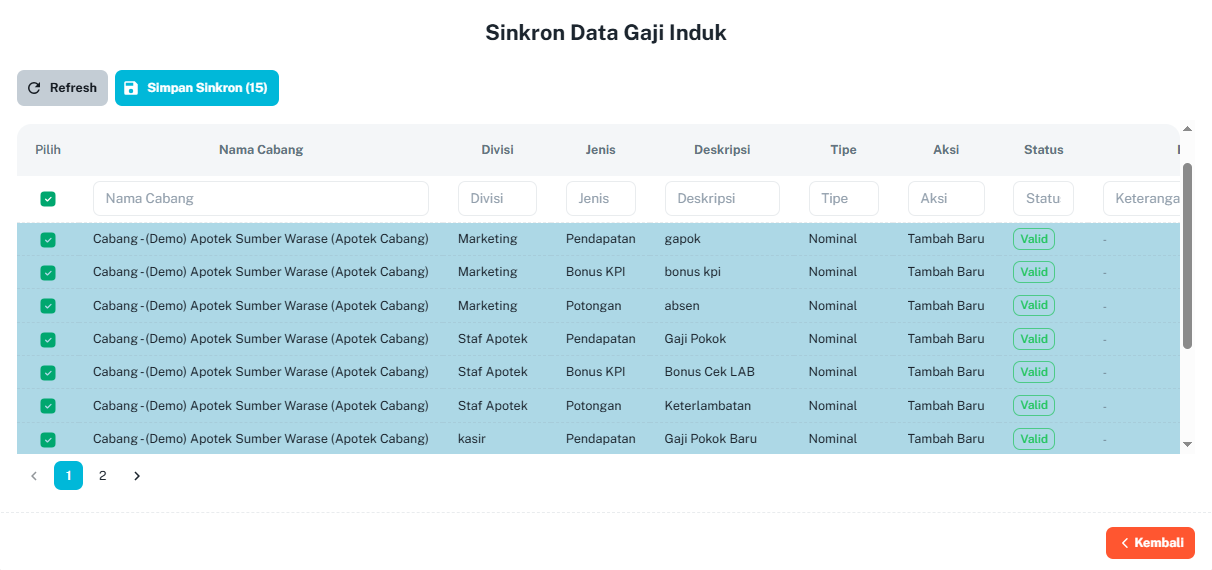Focus the Deskripsi filter field
1212x570 pixels.
(x=722, y=198)
